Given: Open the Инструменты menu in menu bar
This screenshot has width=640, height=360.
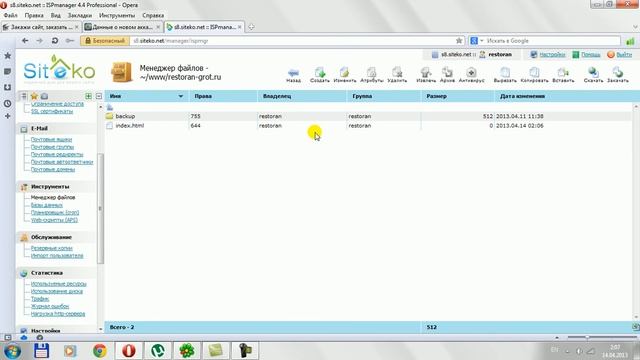Looking at the screenshot, I should 117,15.
